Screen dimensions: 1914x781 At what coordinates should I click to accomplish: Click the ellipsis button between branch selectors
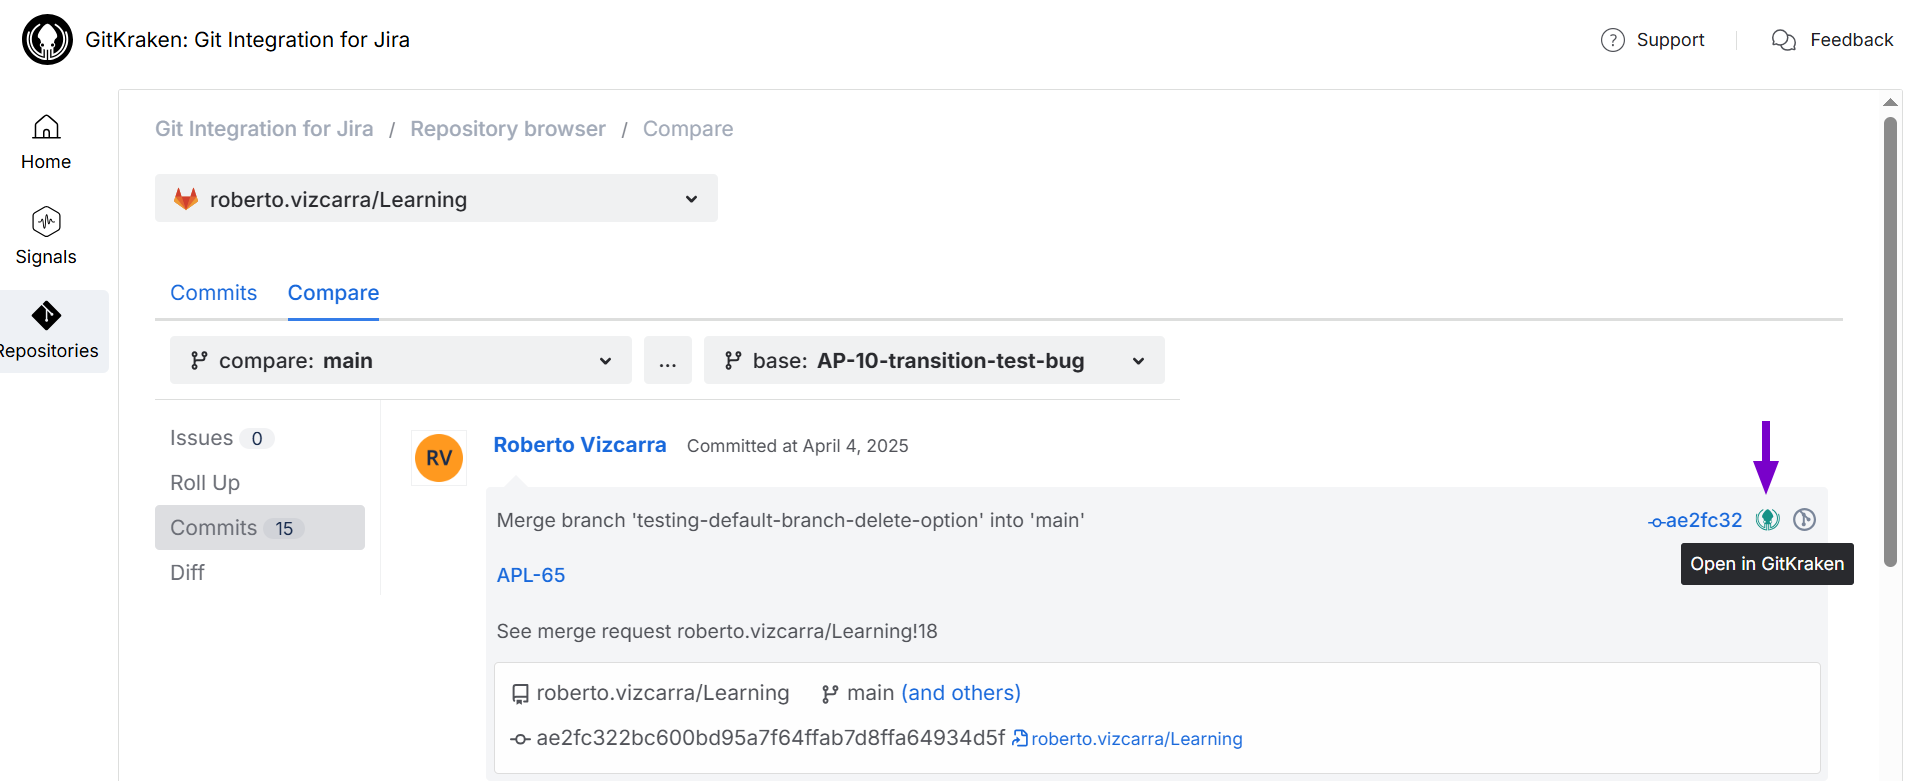tap(668, 360)
